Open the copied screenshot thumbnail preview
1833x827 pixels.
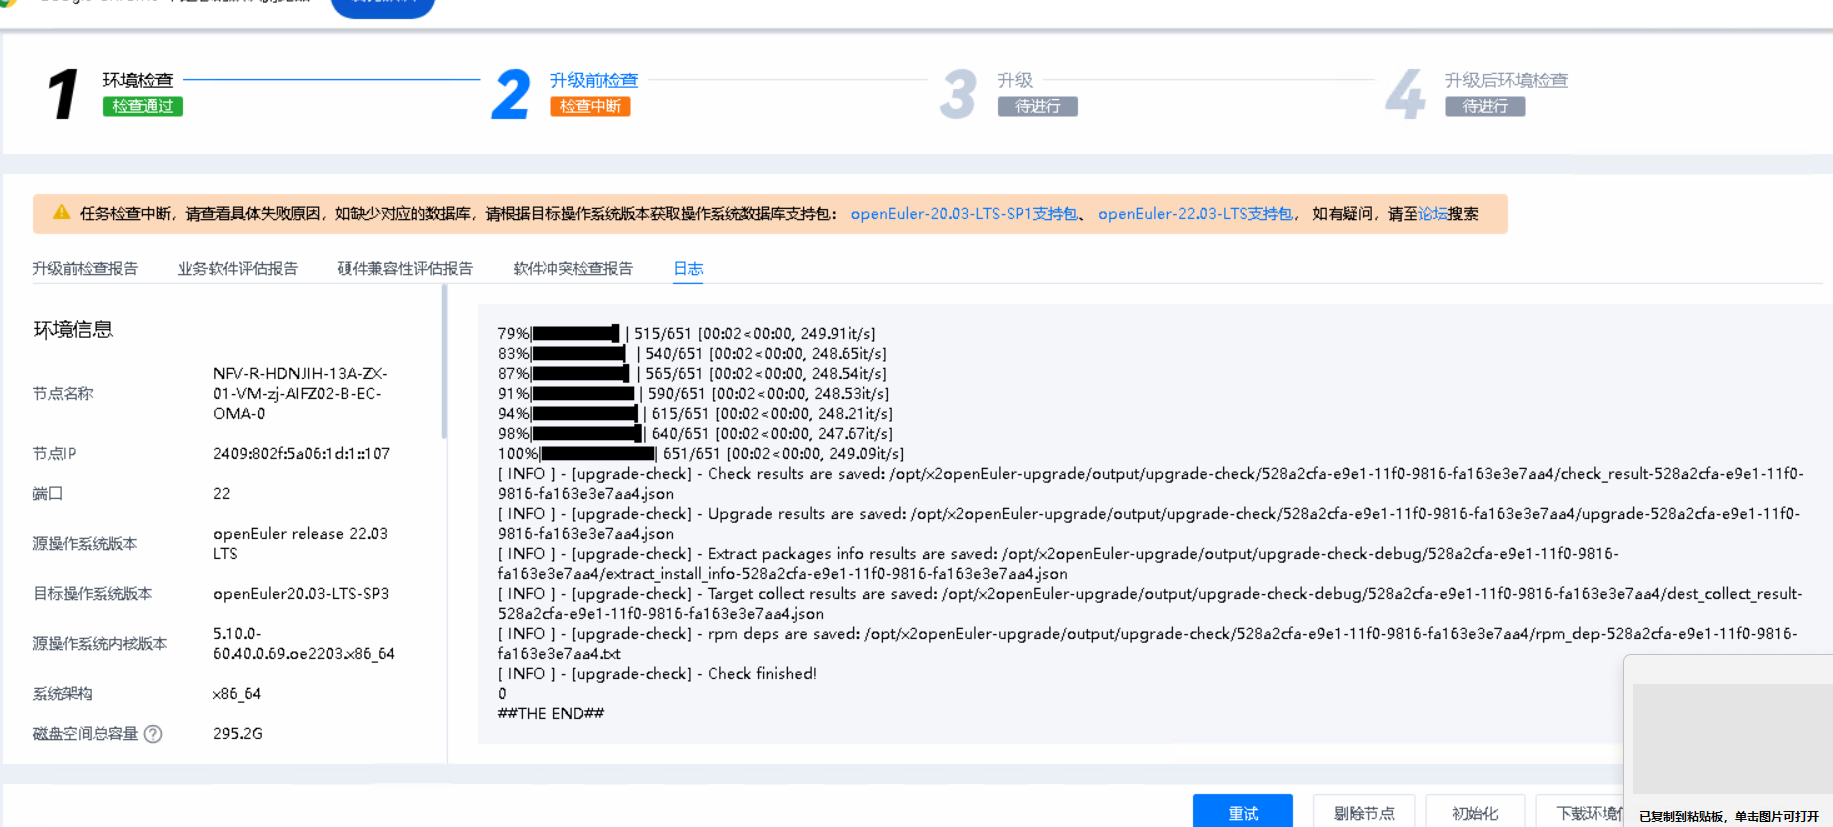tap(1732, 739)
